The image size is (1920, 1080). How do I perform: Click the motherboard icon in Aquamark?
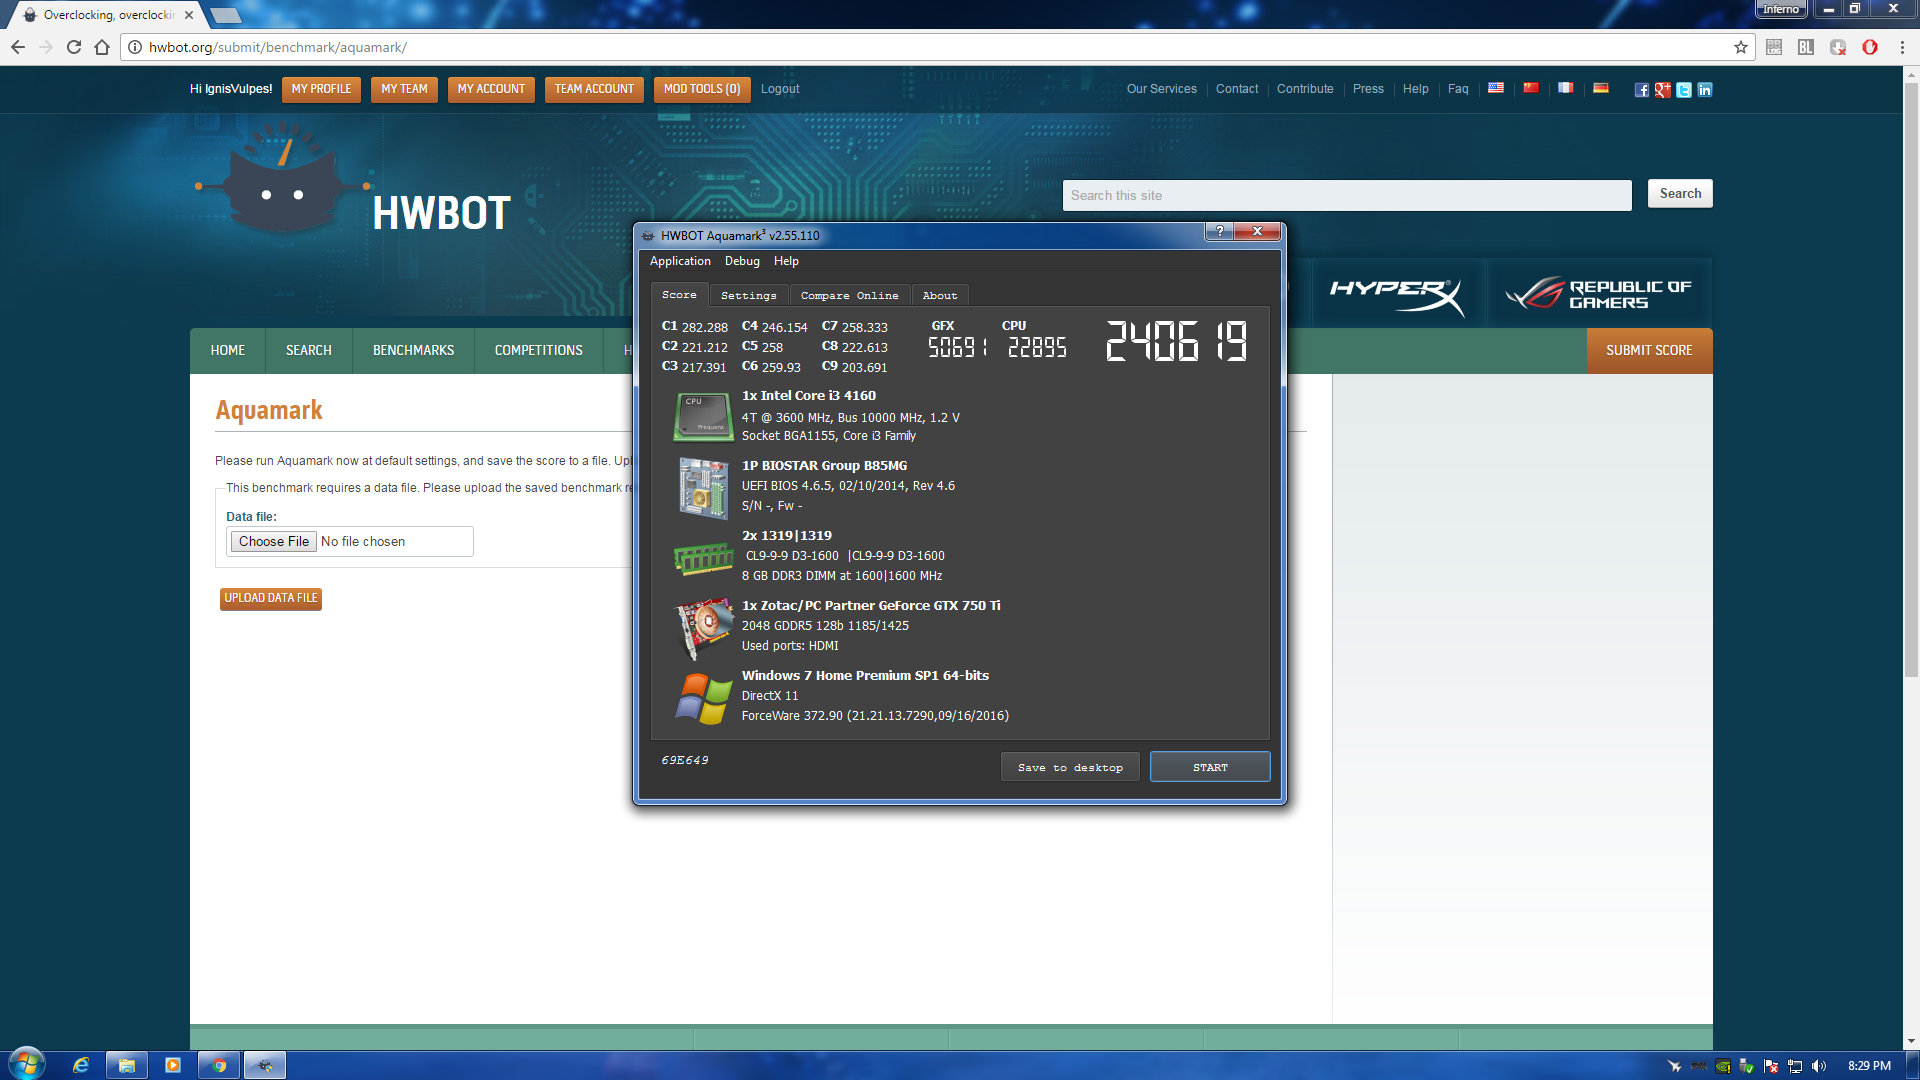[704, 488]
